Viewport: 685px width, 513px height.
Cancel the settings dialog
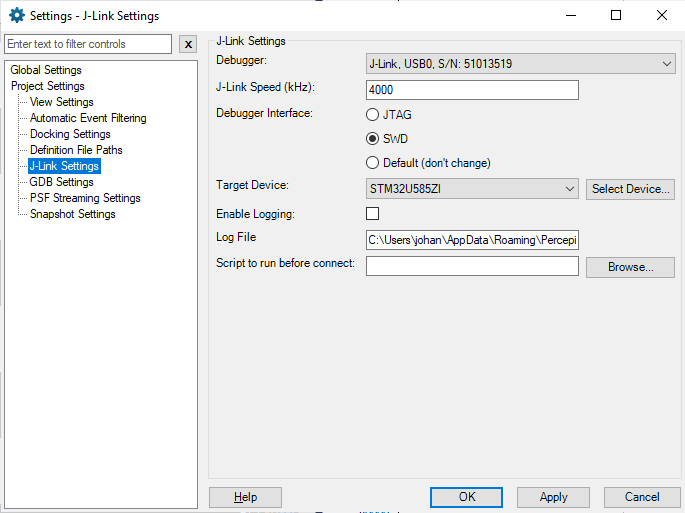(x=641, y=497)
